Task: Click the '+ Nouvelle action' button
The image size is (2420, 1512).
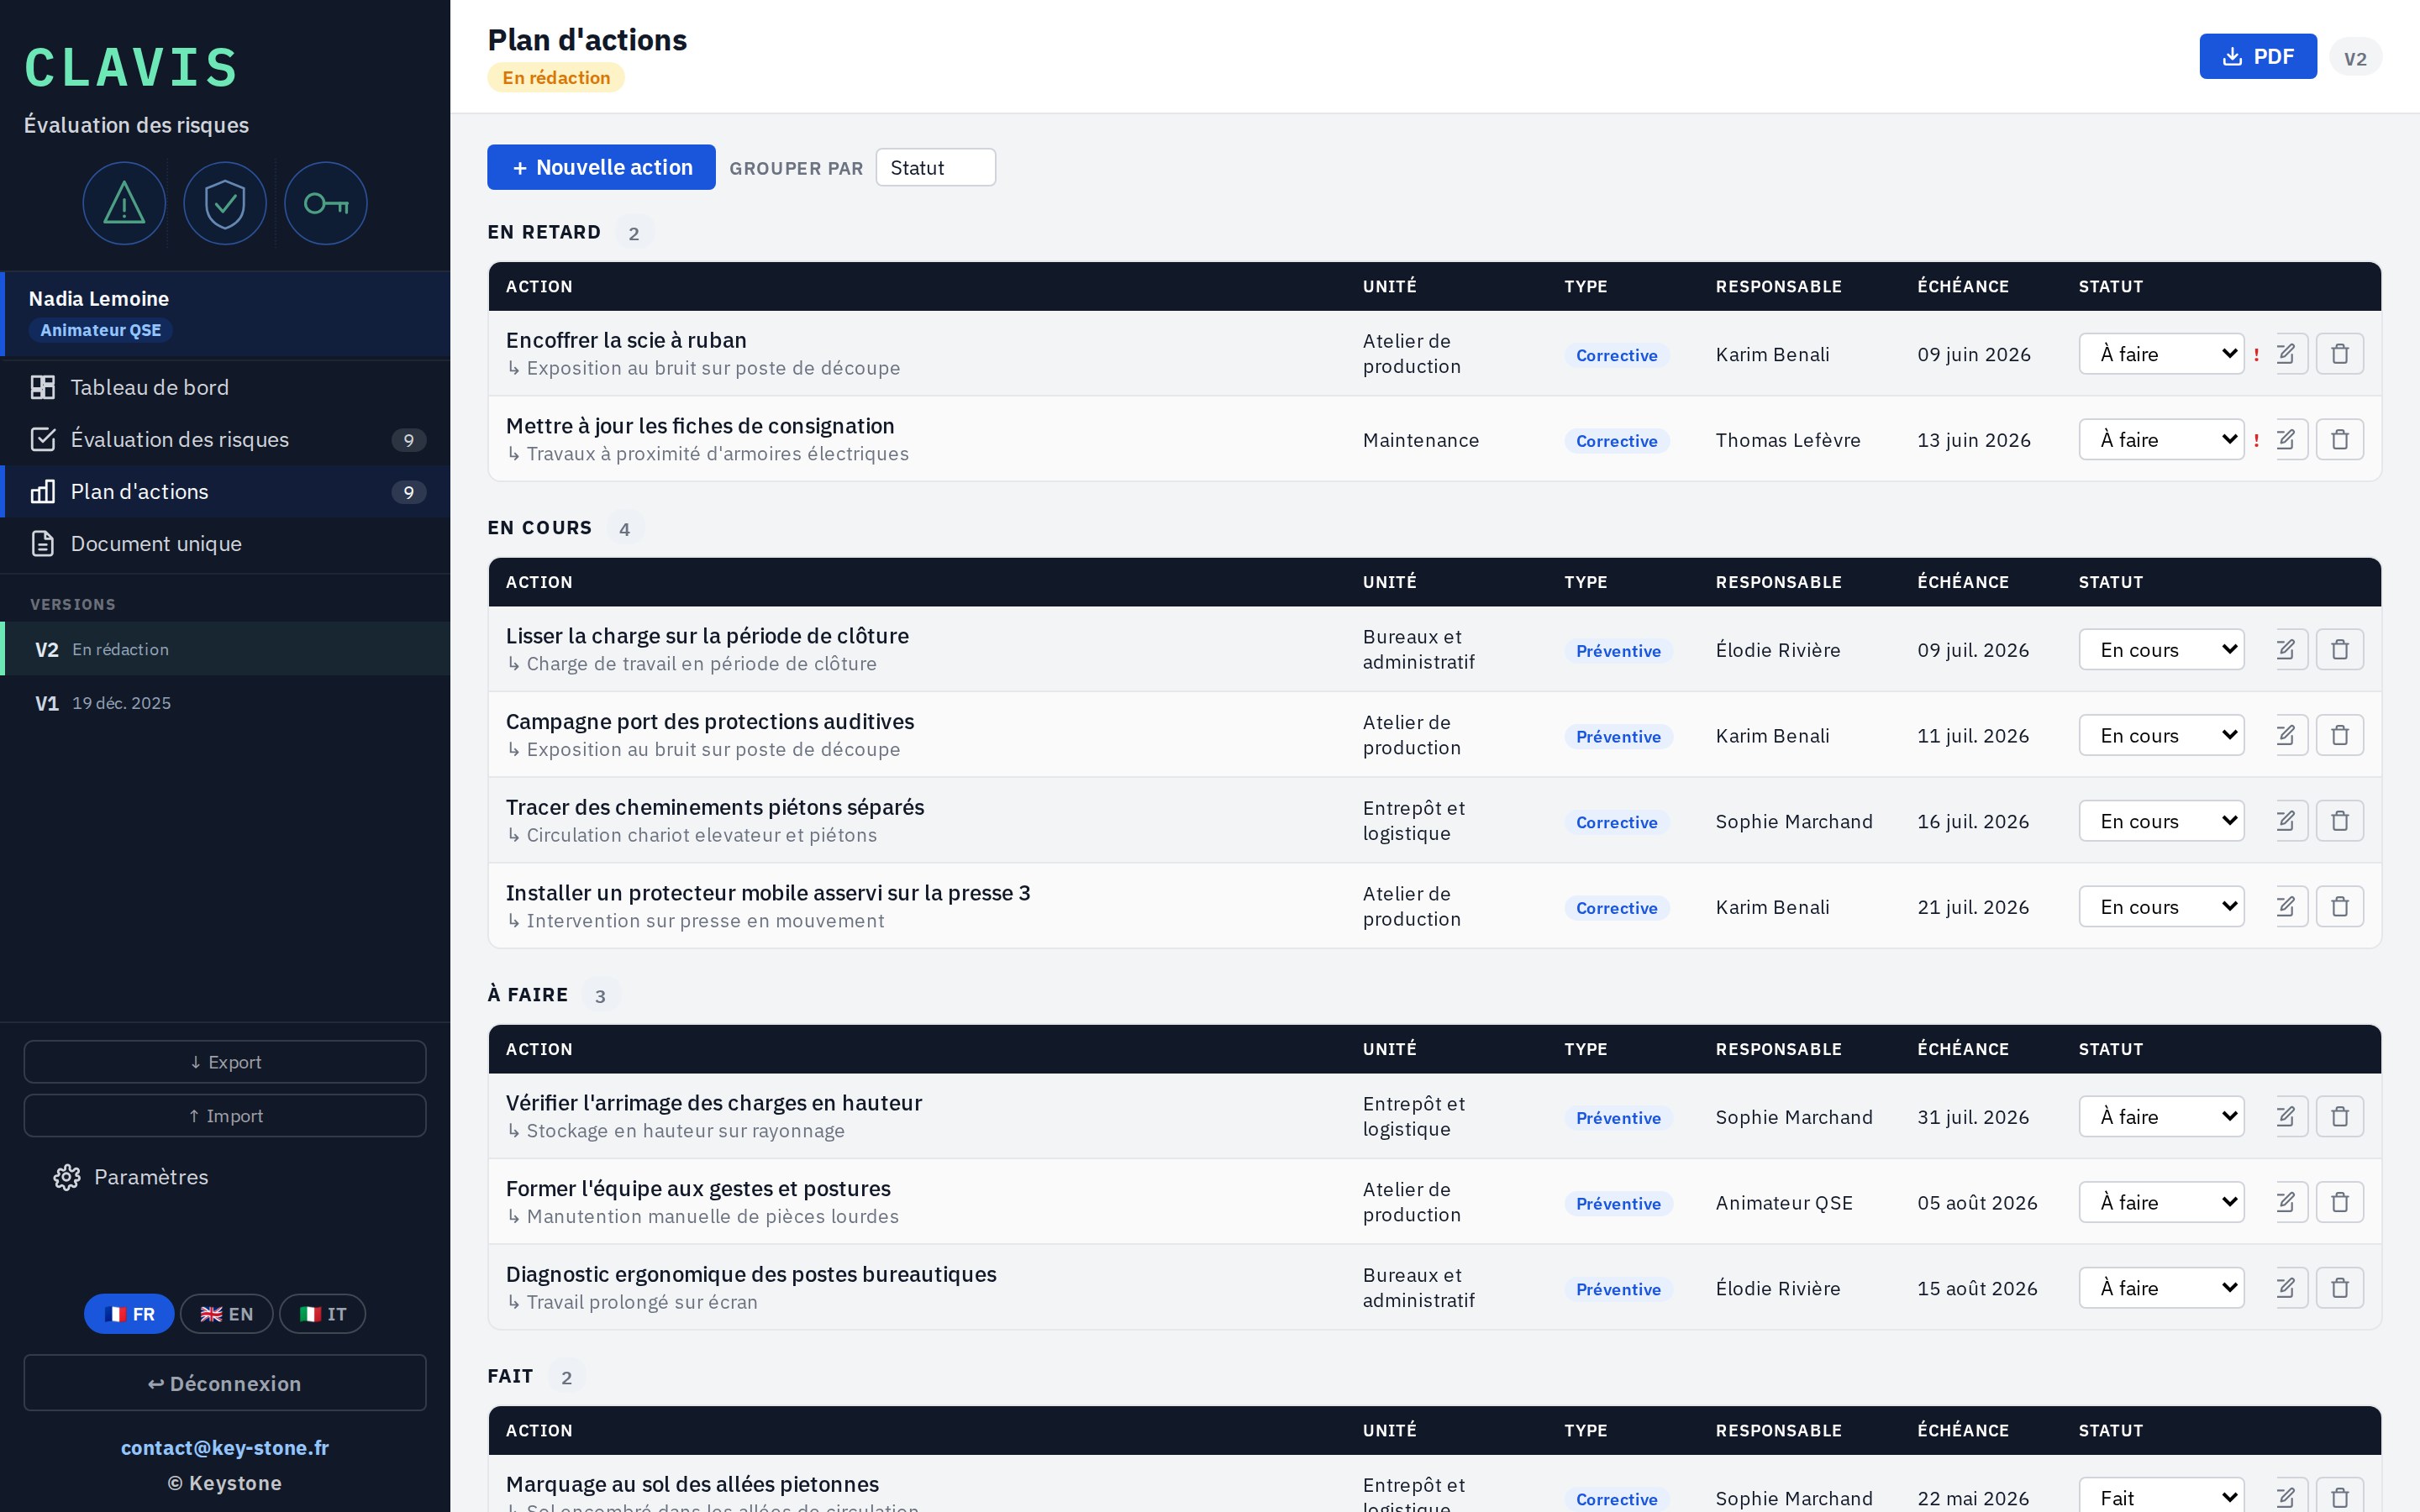Action: pyautogui.click(x=601, y=167)
